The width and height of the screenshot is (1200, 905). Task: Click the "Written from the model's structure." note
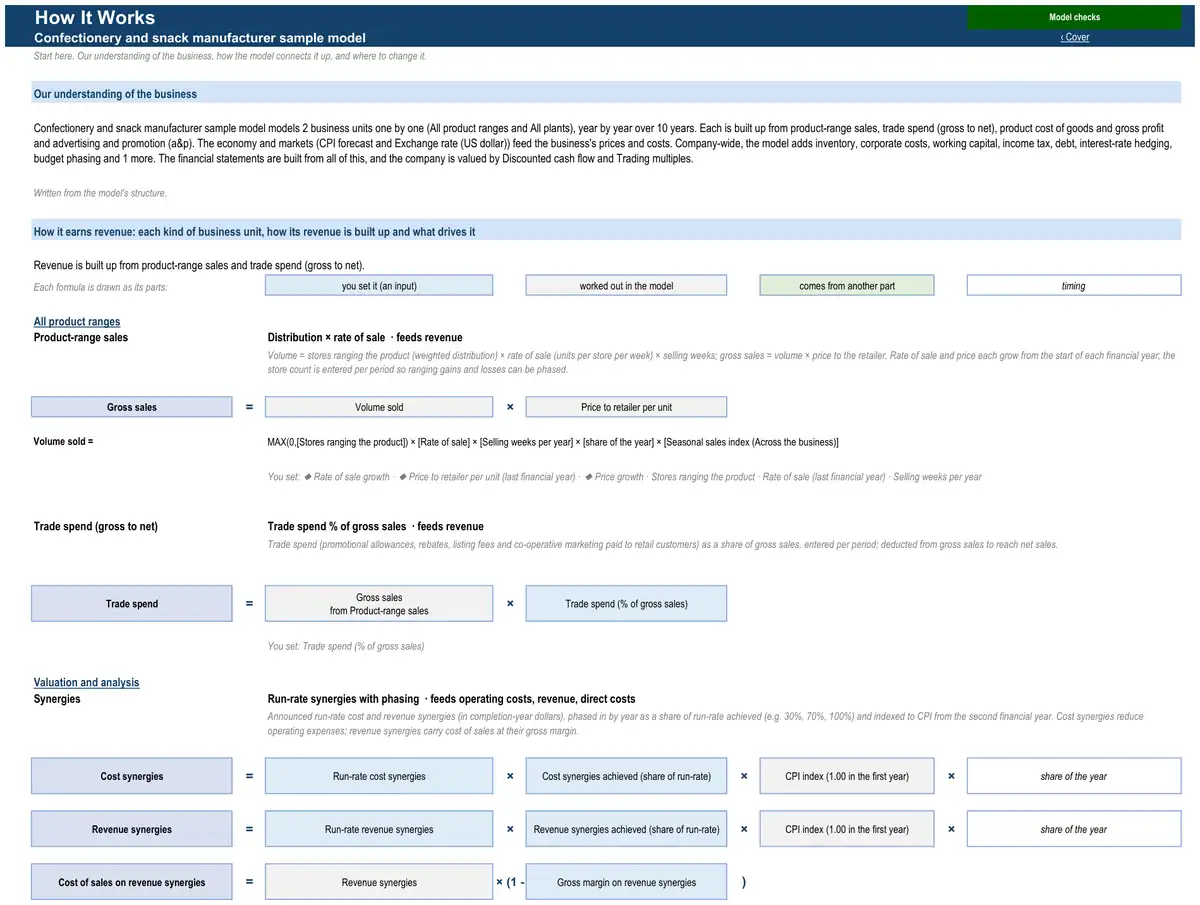101,193
